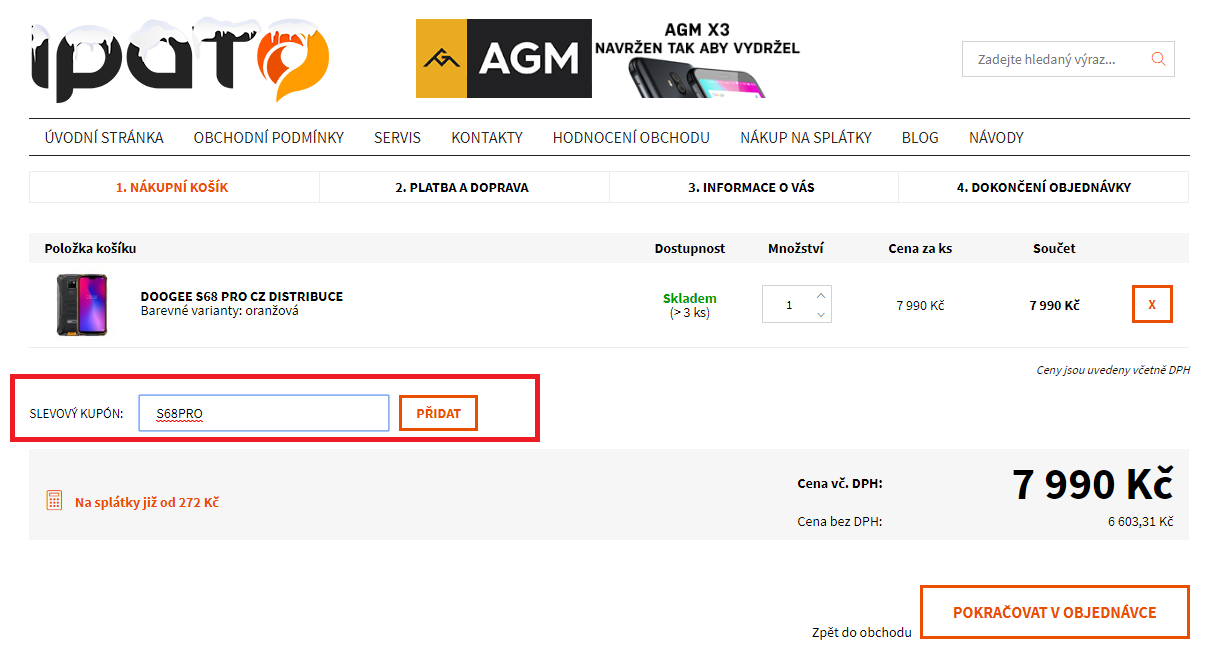Select step 4 Dokončení objednávky tab

tap(1044, 187)
